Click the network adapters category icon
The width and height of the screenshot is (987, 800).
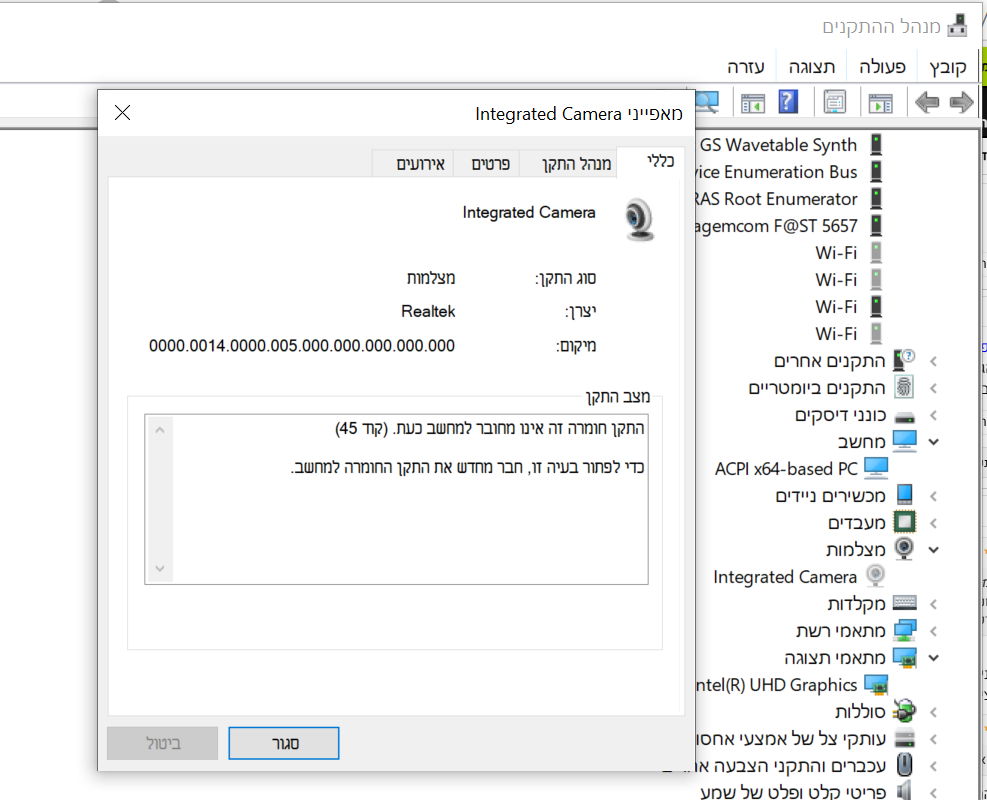coord(905,630)
